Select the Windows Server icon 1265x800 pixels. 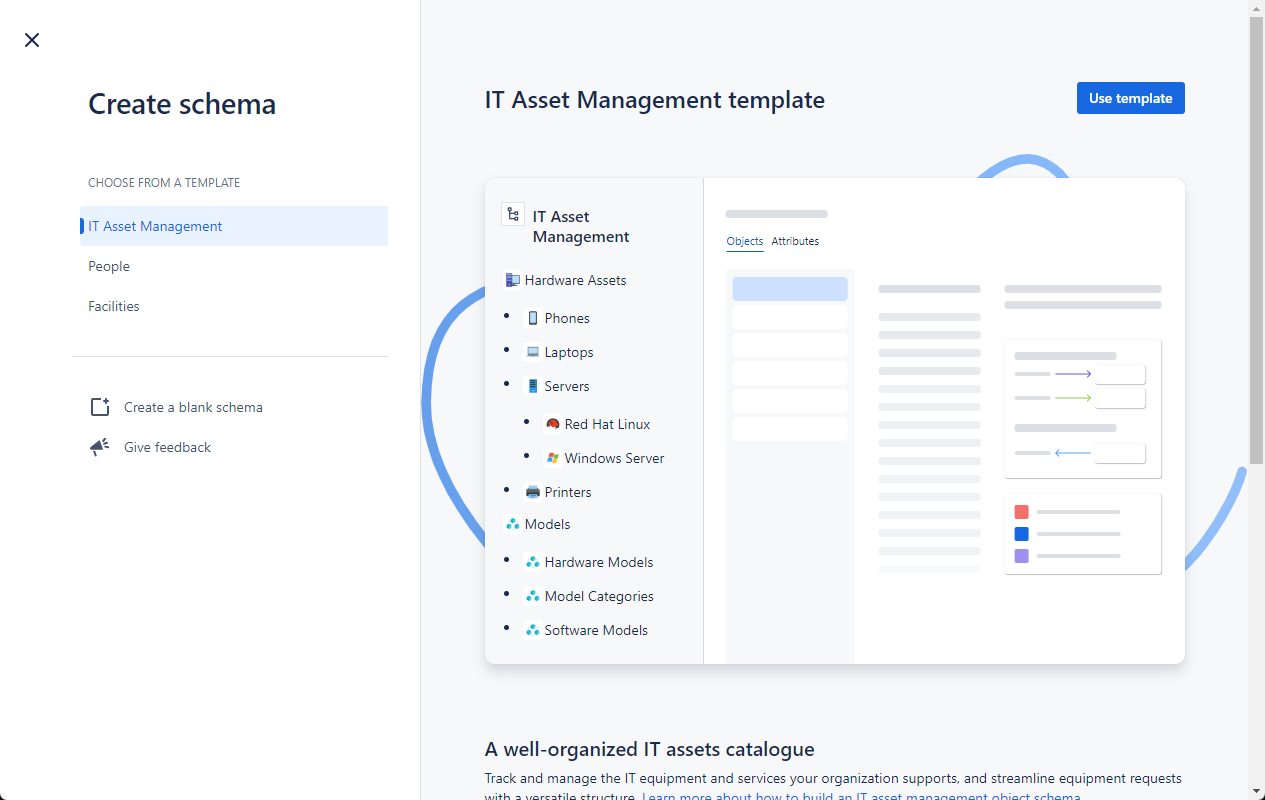click(x=552, y=457)
